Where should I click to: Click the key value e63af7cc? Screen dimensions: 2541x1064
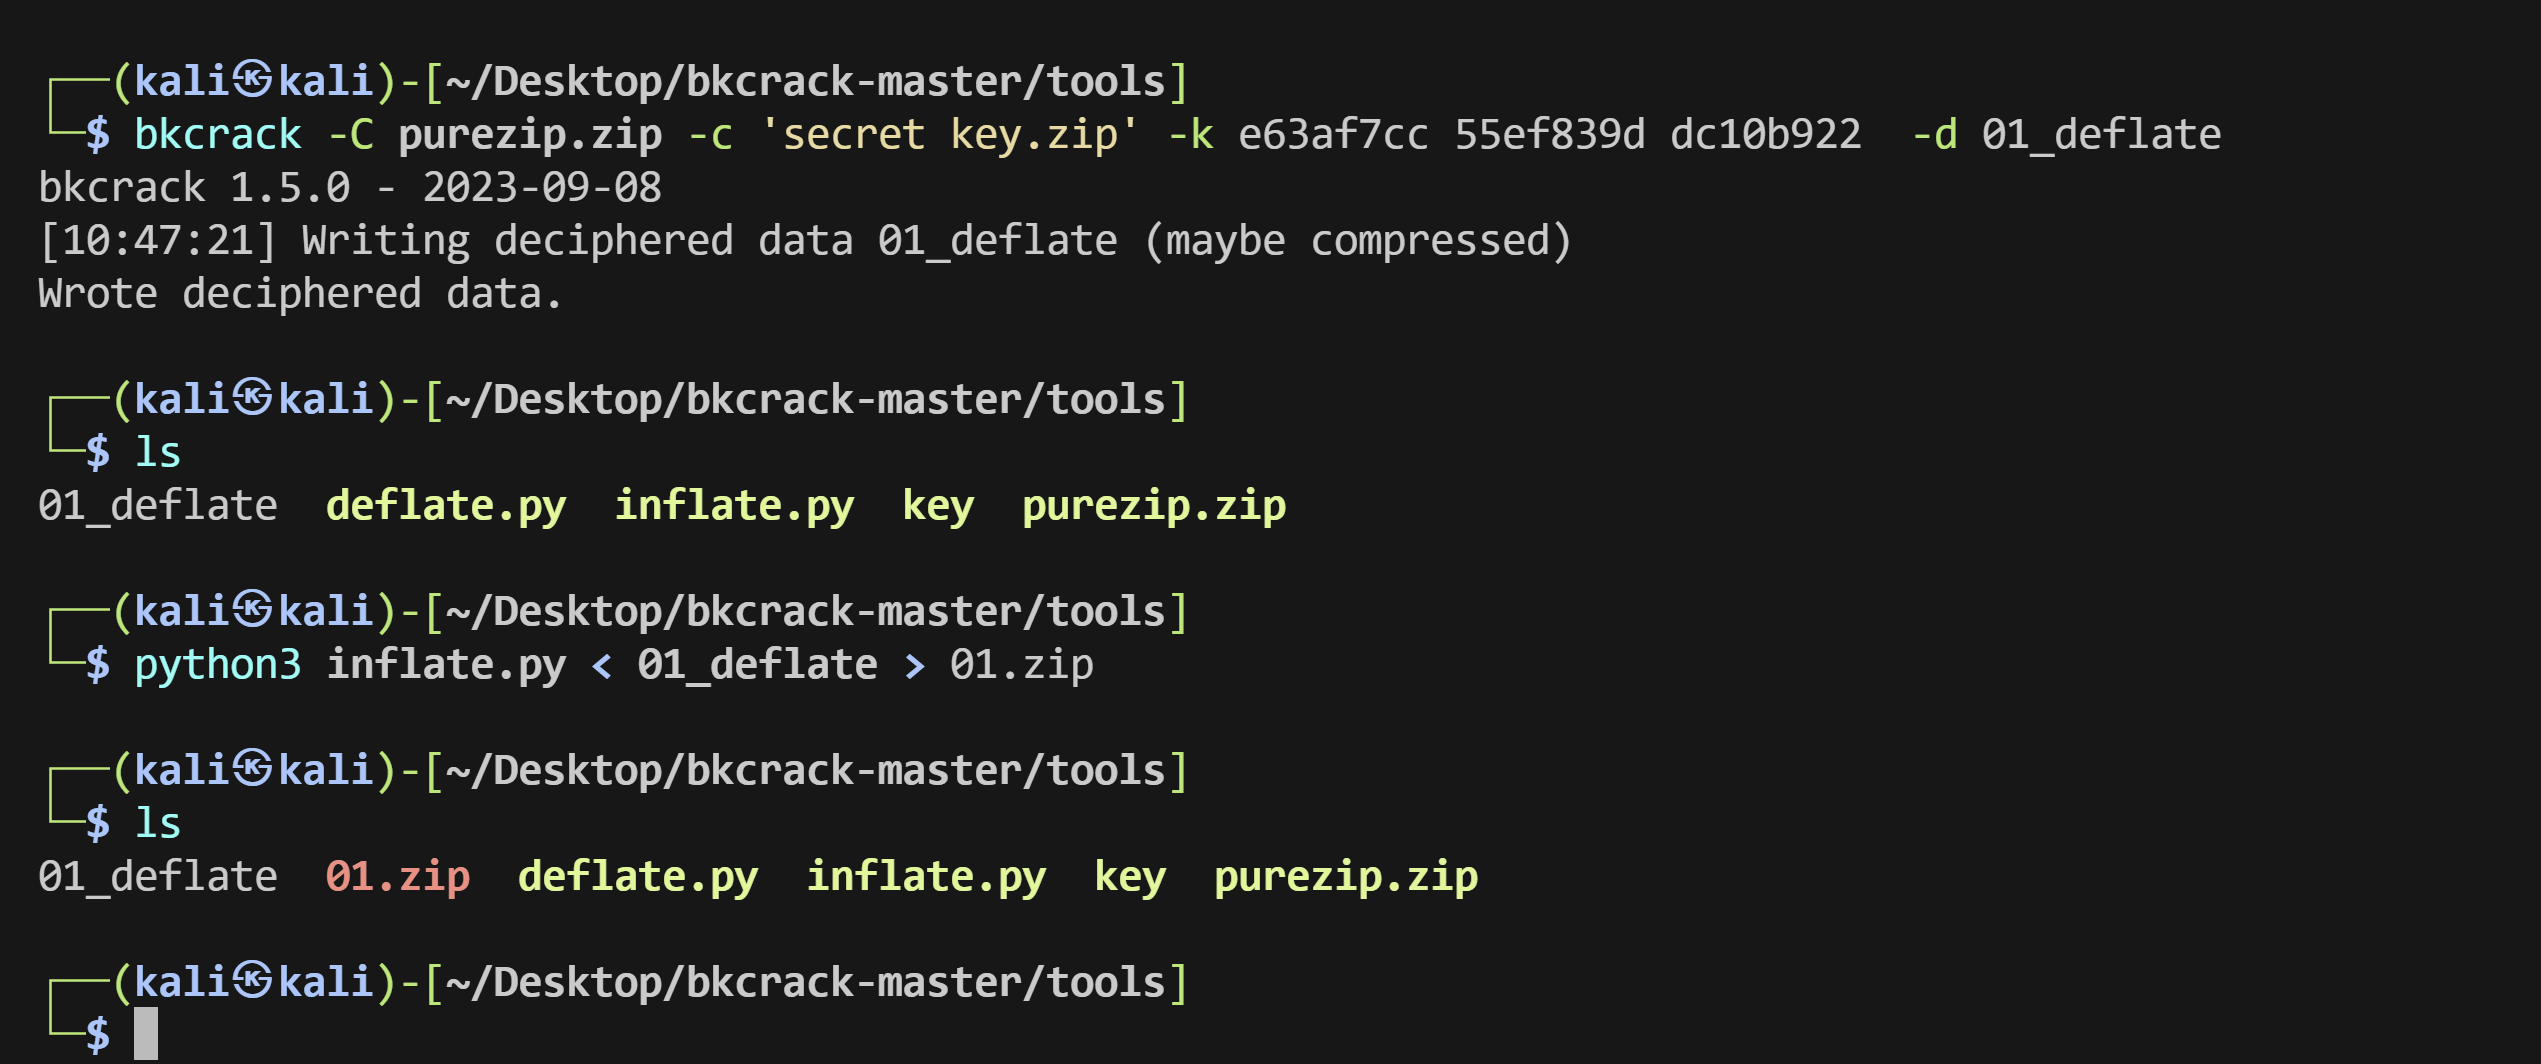1333,134
